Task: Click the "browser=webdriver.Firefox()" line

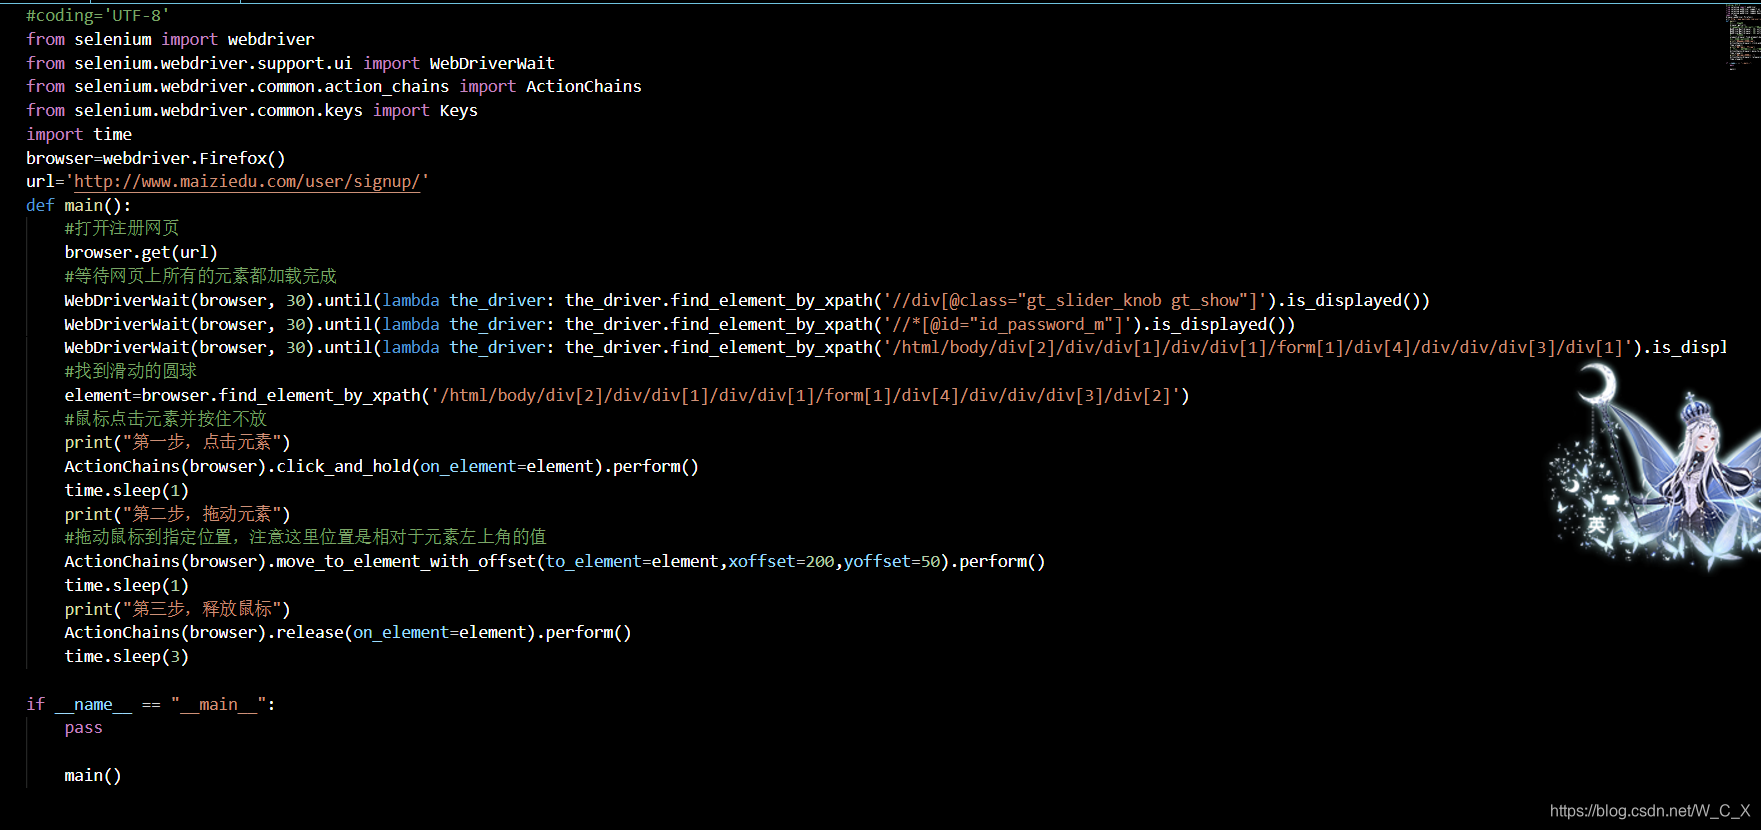Action: tap(156, 158)
